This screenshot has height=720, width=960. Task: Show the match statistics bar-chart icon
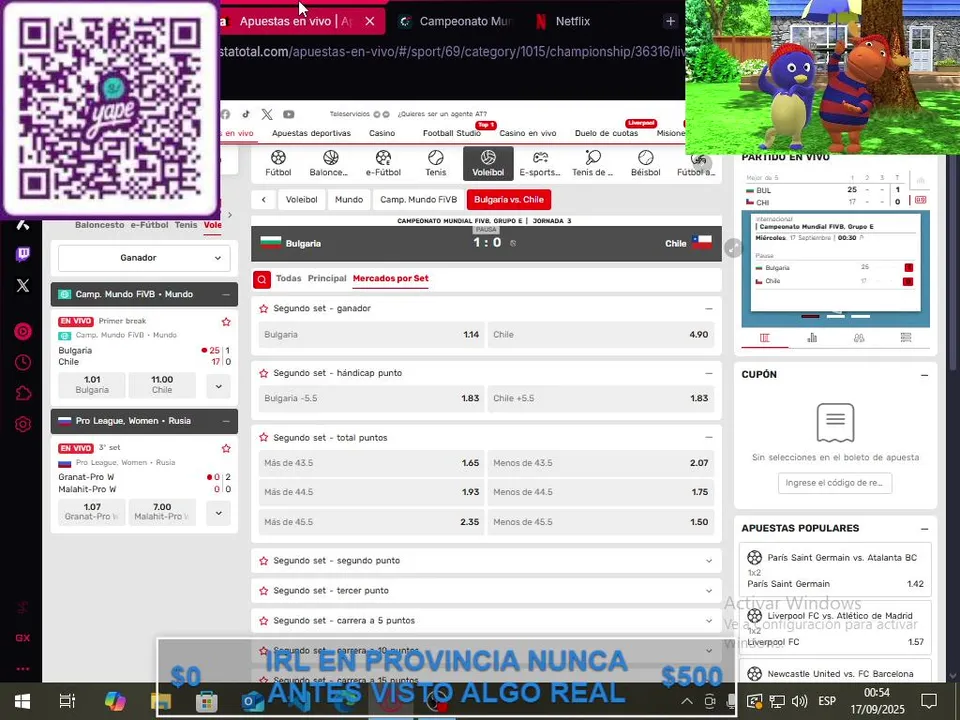812,337
